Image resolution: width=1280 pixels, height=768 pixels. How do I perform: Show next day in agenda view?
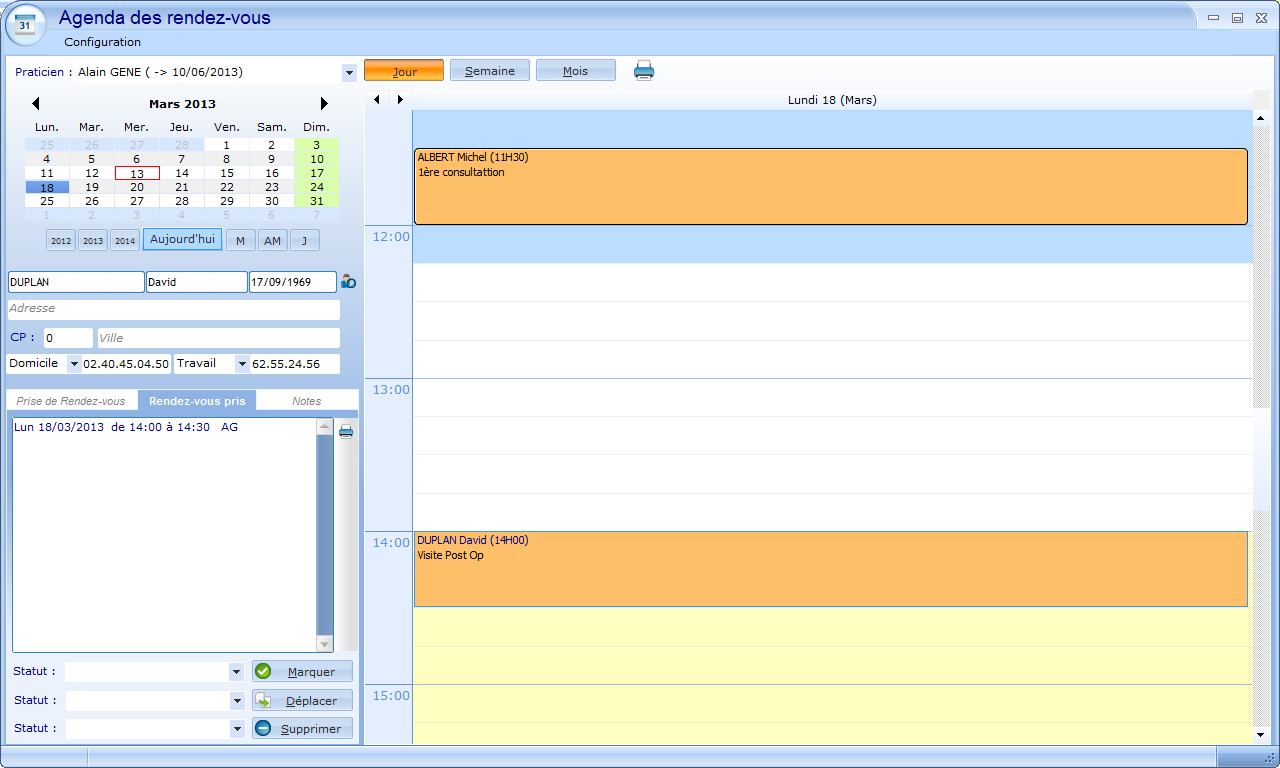click(400, 99)
